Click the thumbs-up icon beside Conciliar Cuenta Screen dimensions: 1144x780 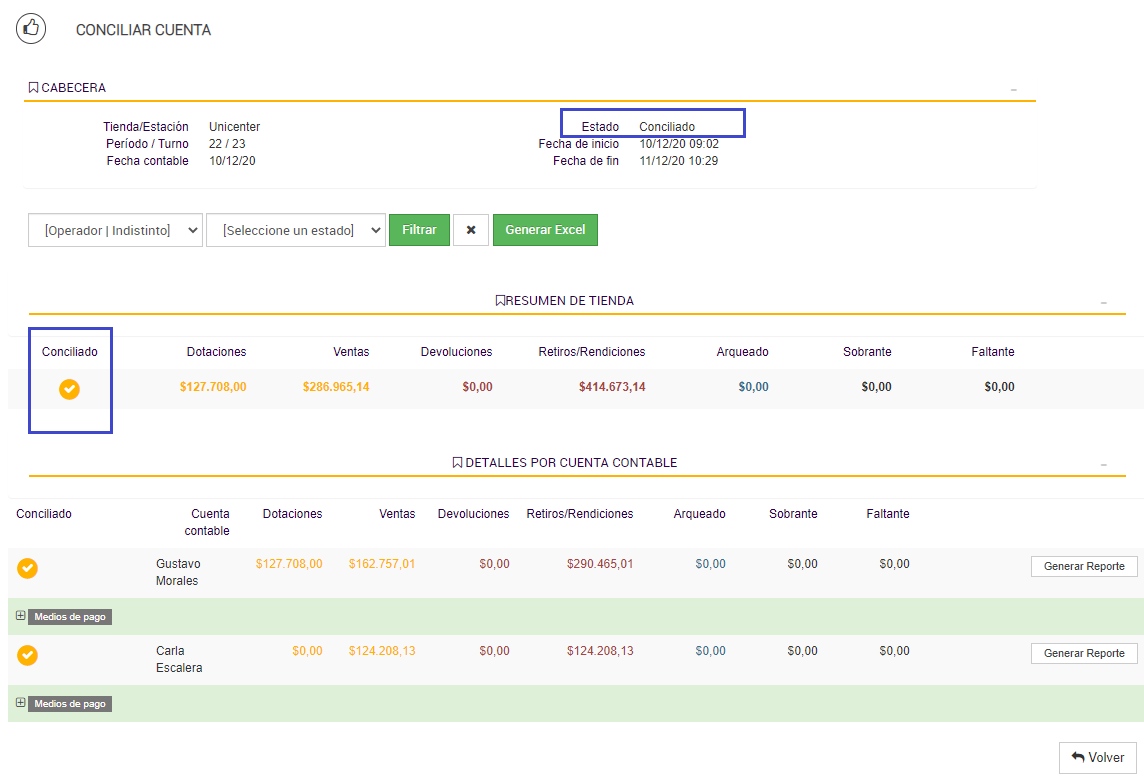[x=31, y=29]
